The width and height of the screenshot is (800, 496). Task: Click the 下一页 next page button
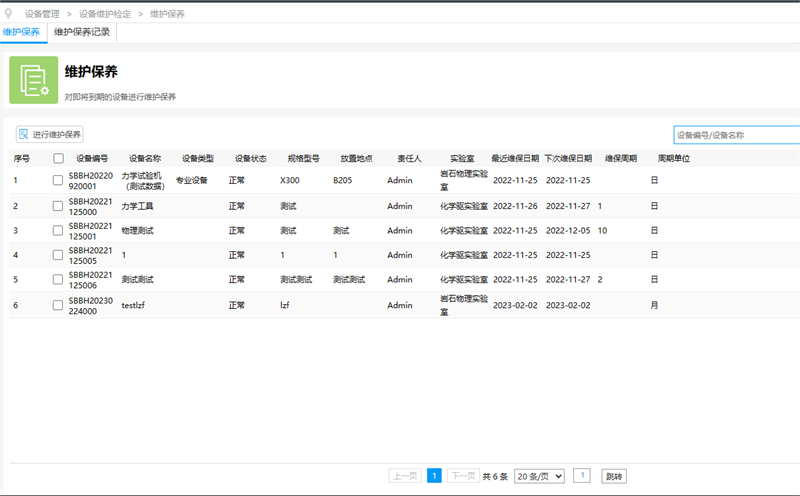point(462,476)
